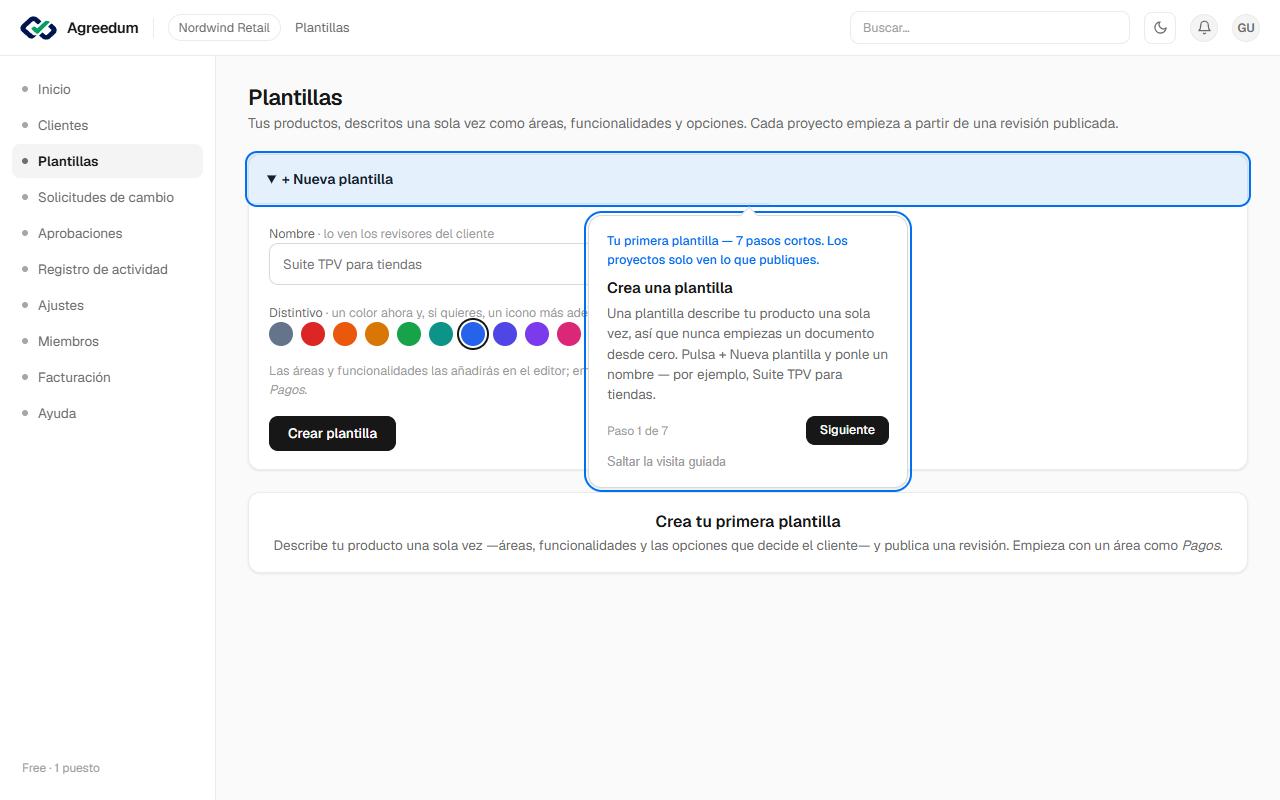The image size is (1280, 800).
Task: Navigate to Aprobaciones
Action: pos(107,233)
